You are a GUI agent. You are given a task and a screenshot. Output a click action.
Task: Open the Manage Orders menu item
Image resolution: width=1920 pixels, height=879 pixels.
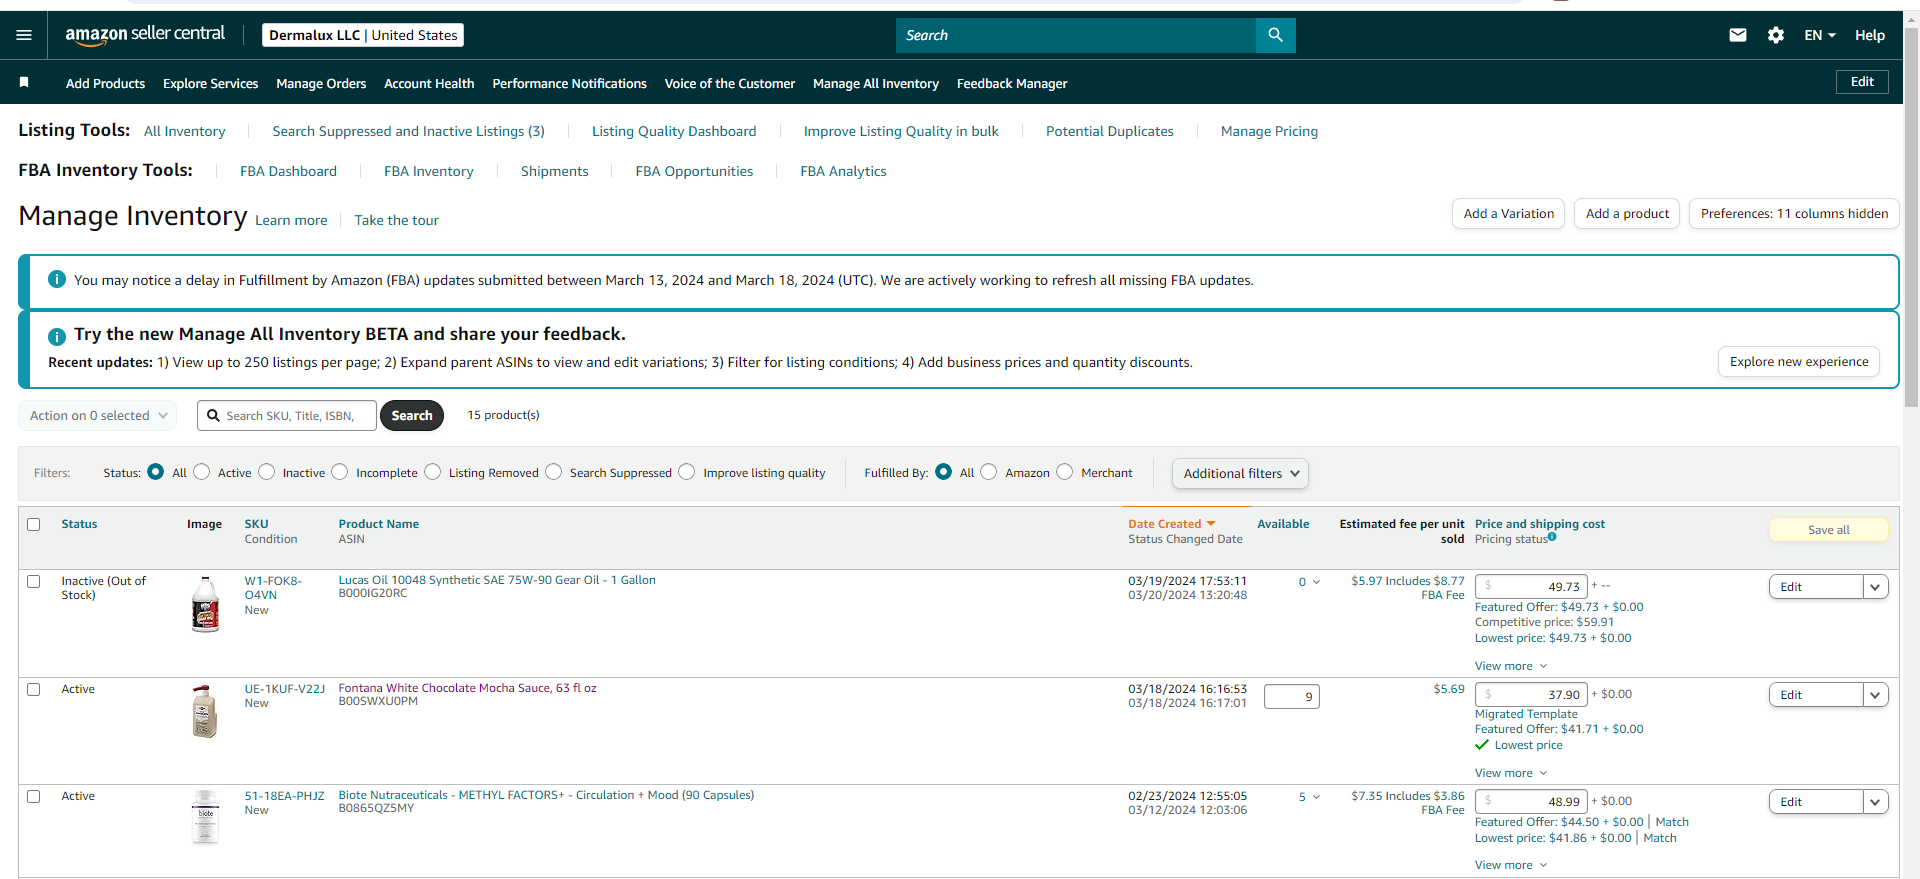pyautogui.click(x=321, y=83)
